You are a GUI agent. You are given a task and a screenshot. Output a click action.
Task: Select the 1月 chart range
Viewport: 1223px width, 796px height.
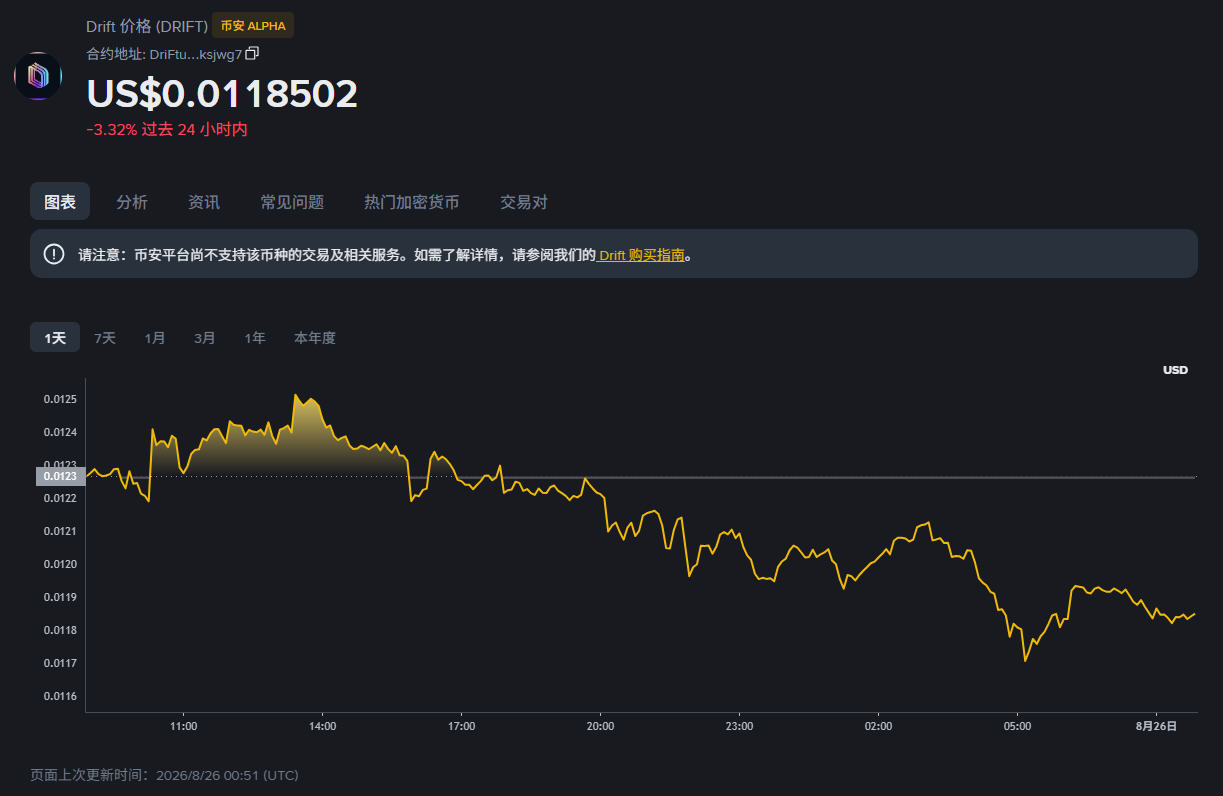click(155, 338)
